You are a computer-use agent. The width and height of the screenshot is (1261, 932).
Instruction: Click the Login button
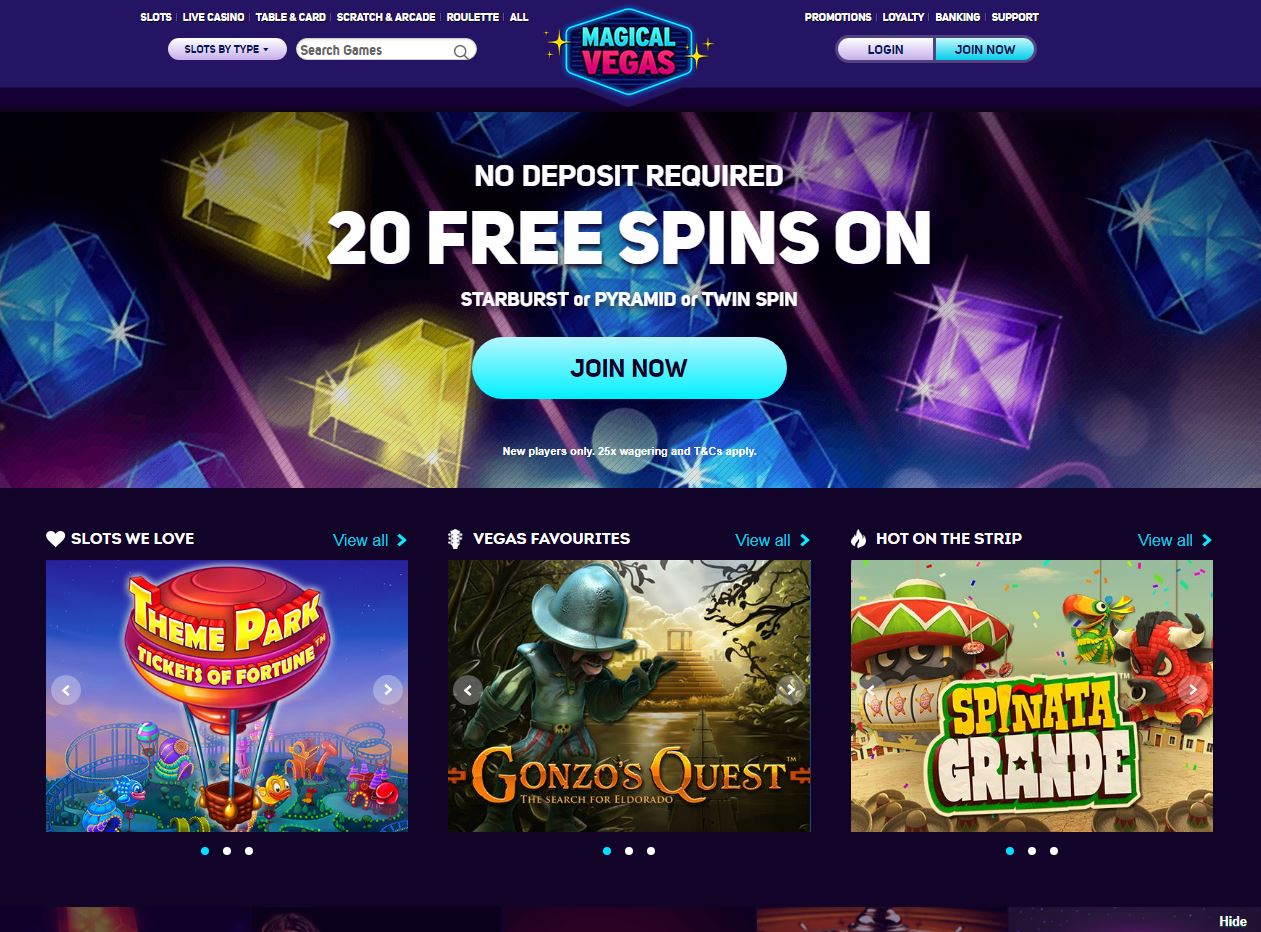click(x=885, y=49)
